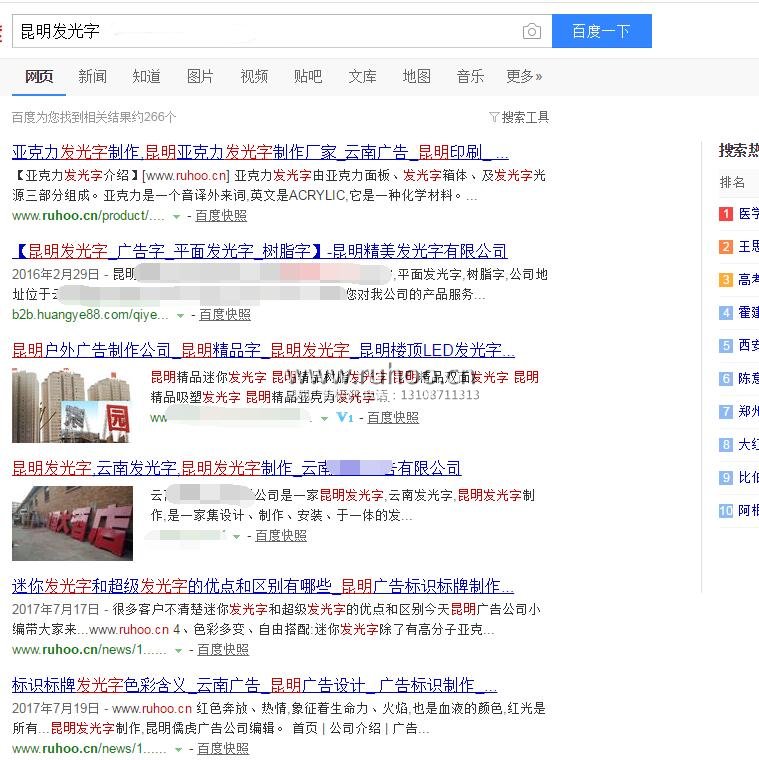
Task: Open 百度快照 next to the V1 badge
Action: [393, 417]
